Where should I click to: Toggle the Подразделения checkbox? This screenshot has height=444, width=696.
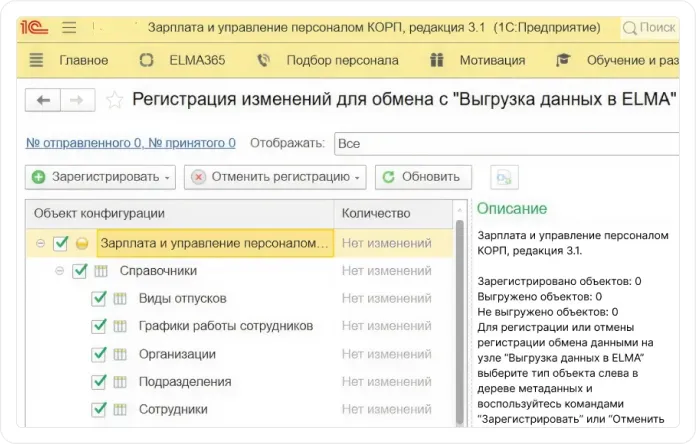(x=99, y=381)
